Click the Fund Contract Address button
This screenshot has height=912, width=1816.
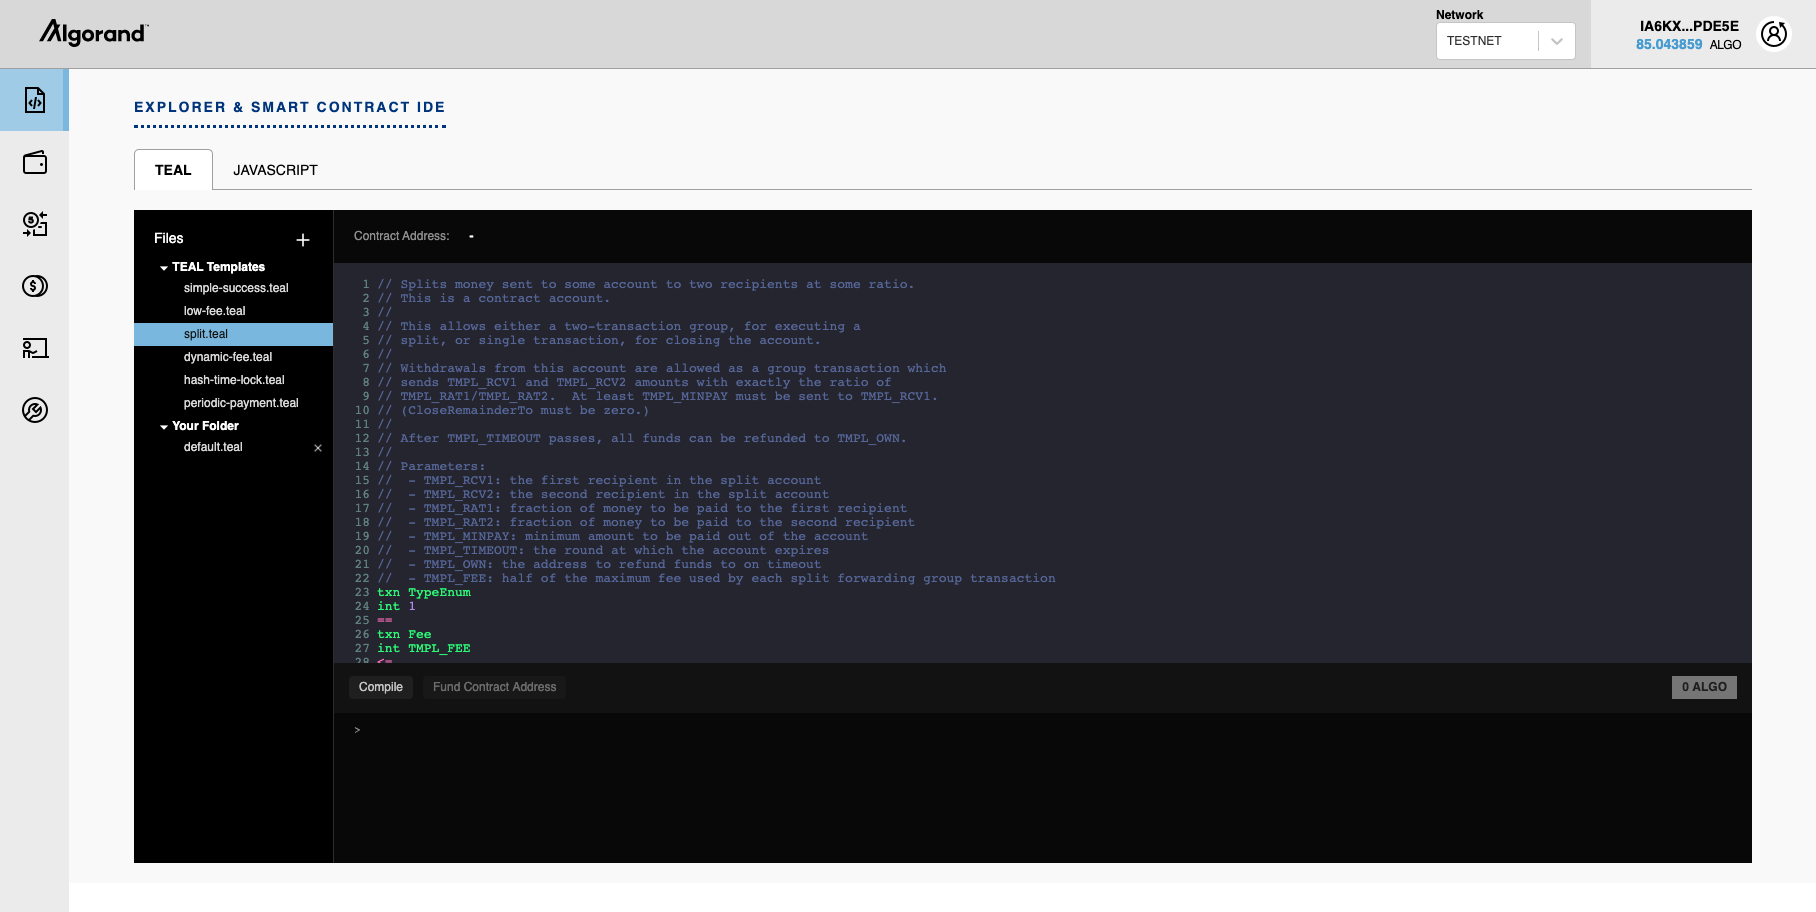coord(493,687)
